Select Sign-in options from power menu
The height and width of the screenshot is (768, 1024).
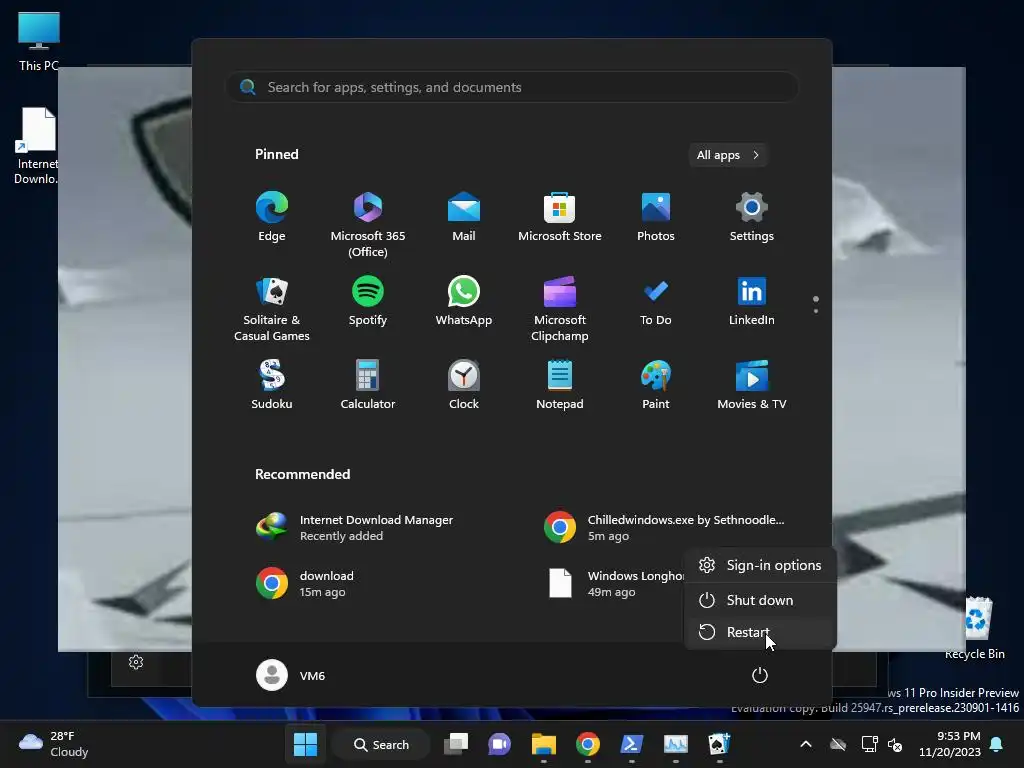tap(760, 565)
